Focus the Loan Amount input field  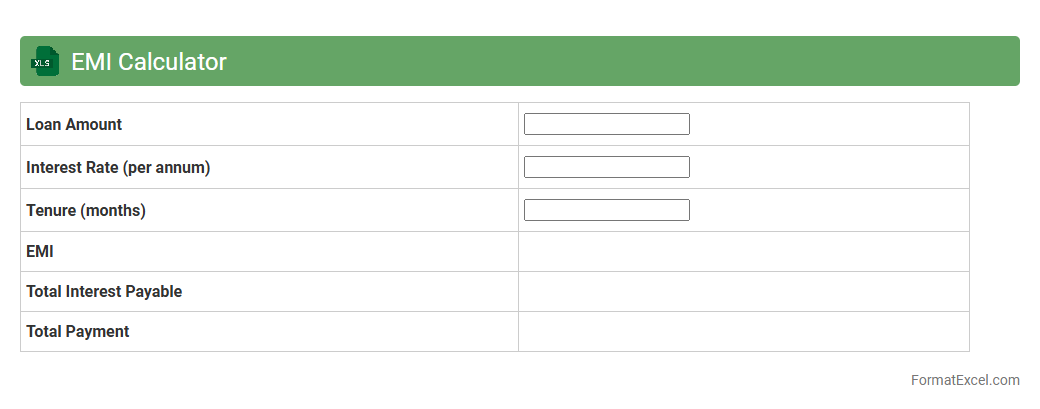pos(606,124)
